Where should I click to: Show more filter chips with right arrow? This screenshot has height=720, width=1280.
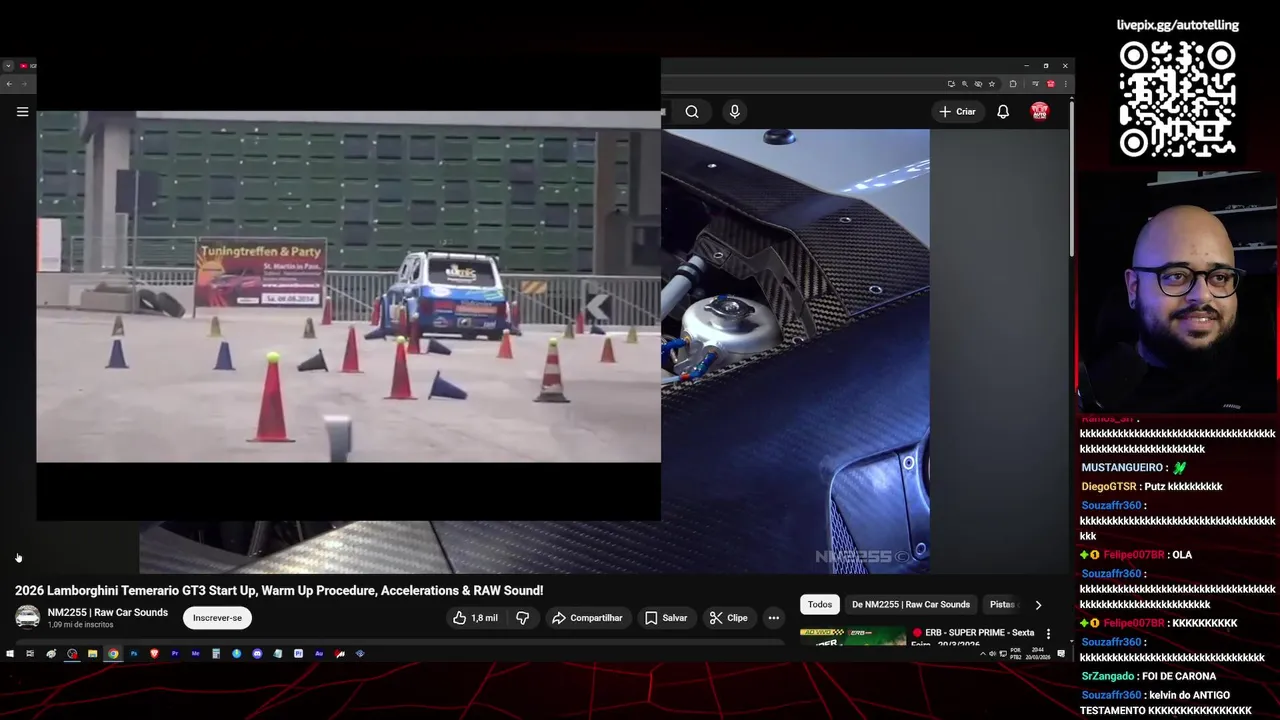(x=1038, y=604)
